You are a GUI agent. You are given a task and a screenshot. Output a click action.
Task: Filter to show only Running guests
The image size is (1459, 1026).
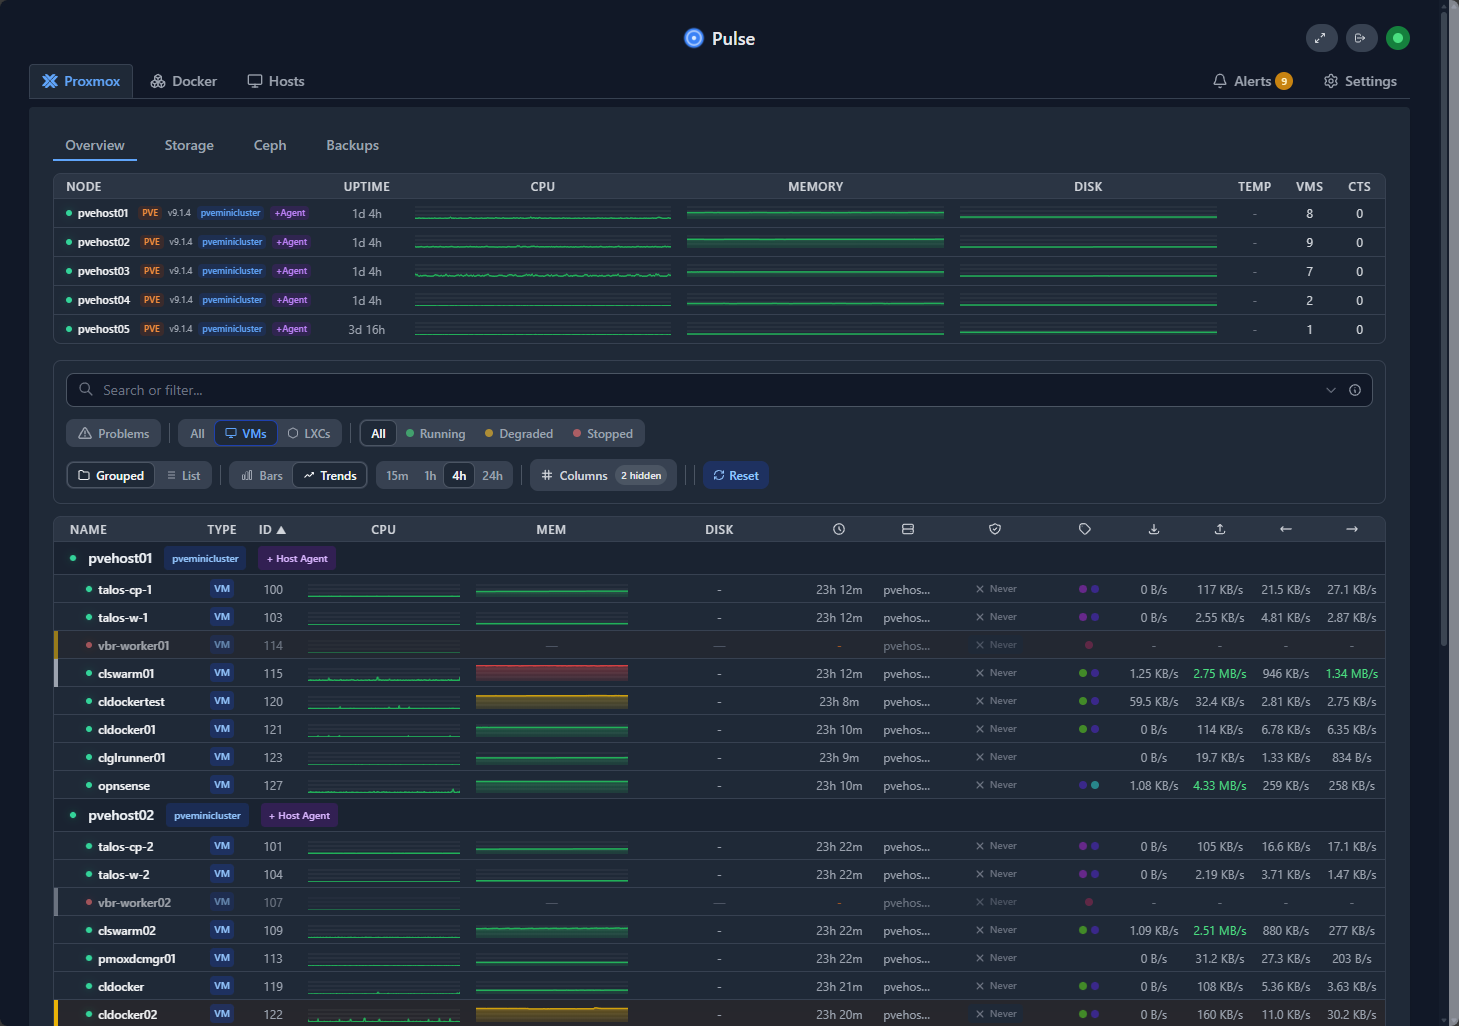435,433
